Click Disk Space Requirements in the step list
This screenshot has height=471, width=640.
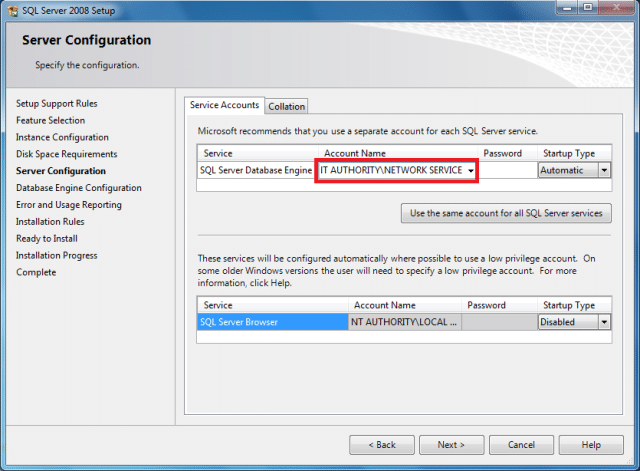(67, 154)
